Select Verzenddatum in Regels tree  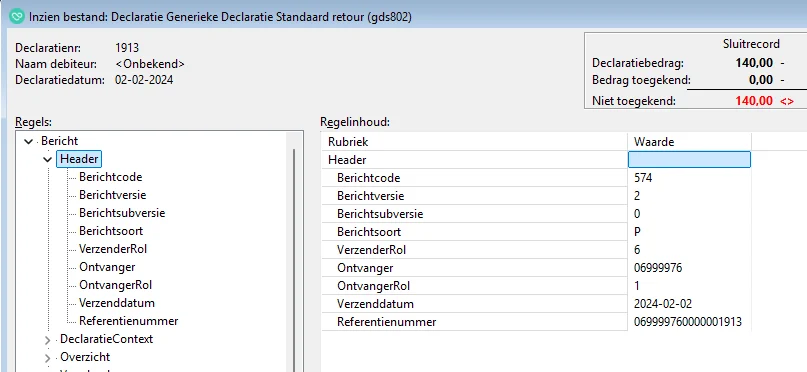click(x=117, y=303)
